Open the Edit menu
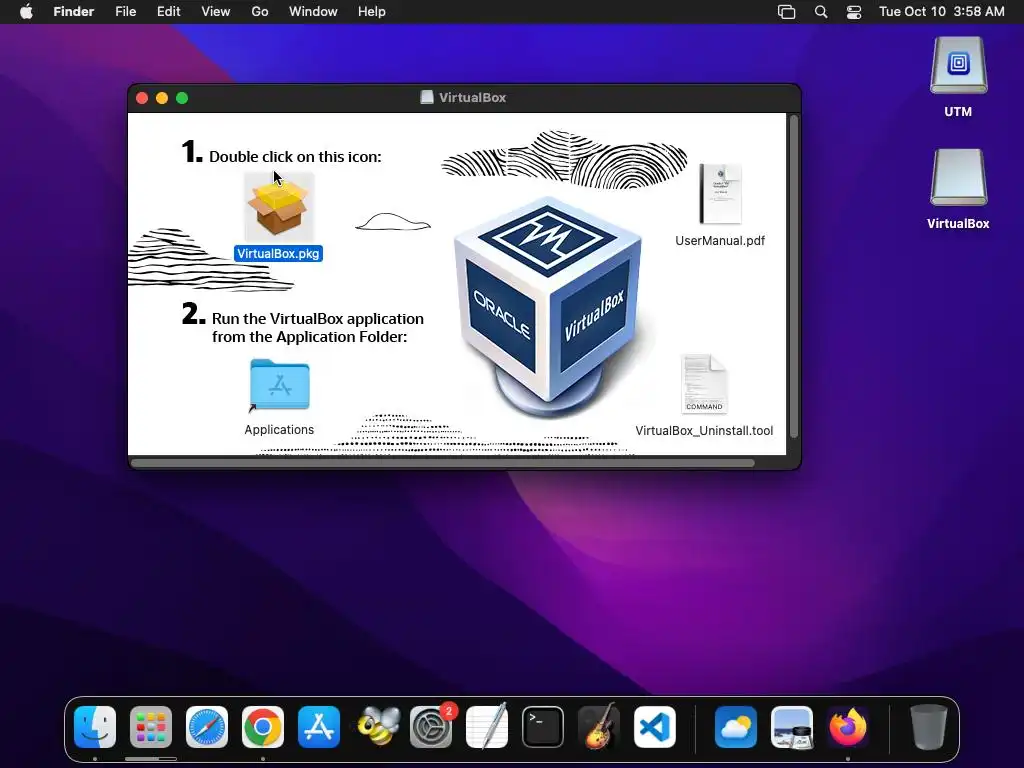The image size is (1024, 768). [x=168, y=12]
